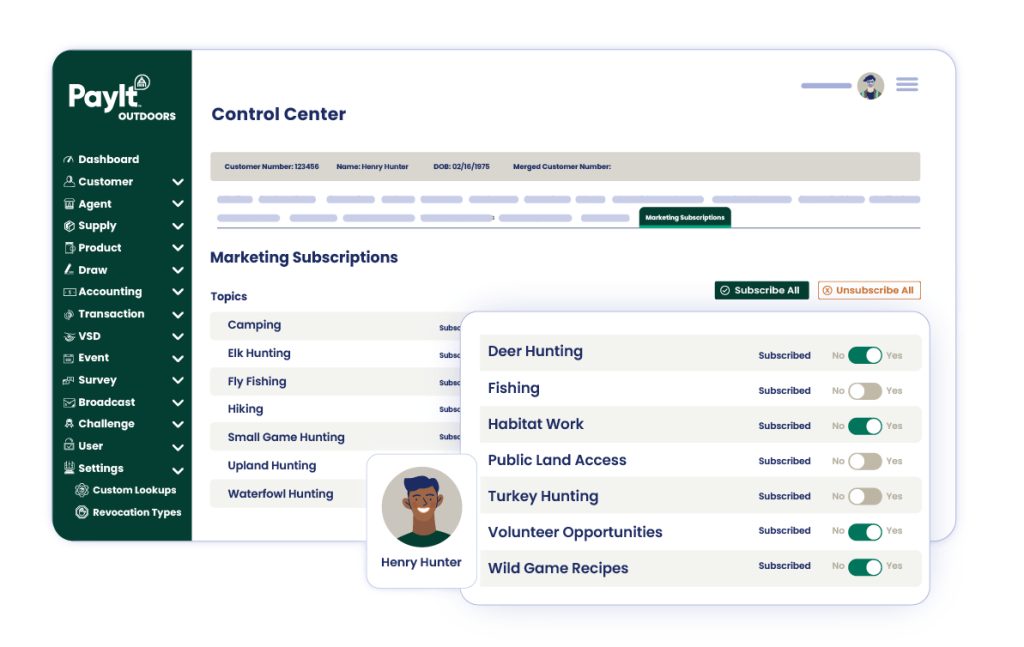Click the Customer person icon in sidebar
Viewport: 1024px width, 647px height.
tap(69, 182)
